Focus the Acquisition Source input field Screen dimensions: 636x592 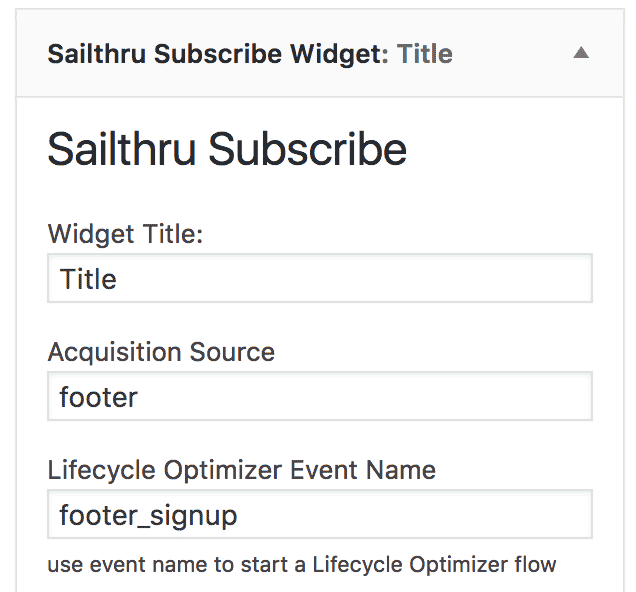320,397
